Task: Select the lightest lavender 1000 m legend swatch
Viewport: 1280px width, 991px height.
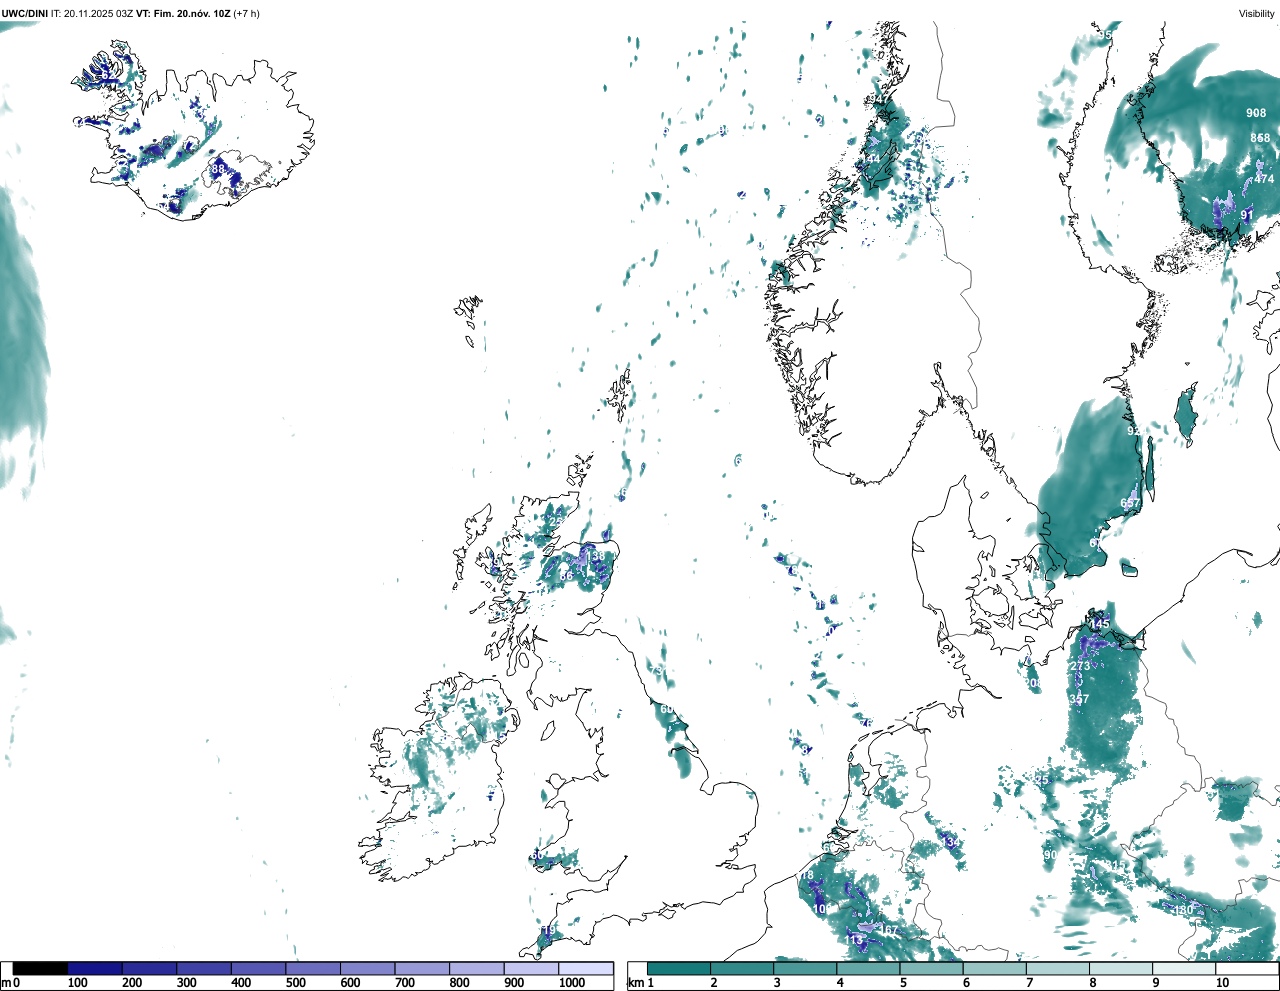Action: (x=586, y=968)
